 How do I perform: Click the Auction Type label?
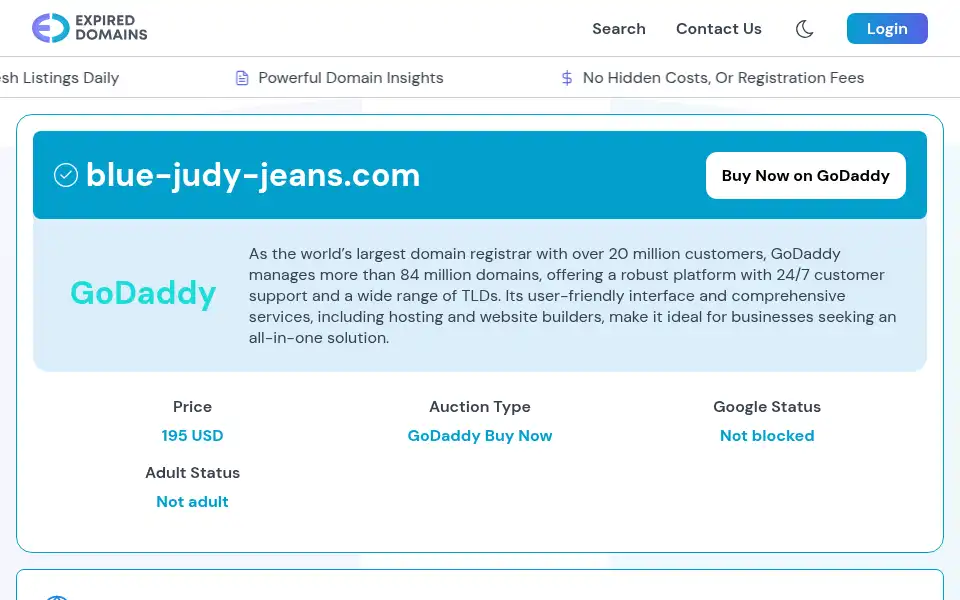(480, 407)
